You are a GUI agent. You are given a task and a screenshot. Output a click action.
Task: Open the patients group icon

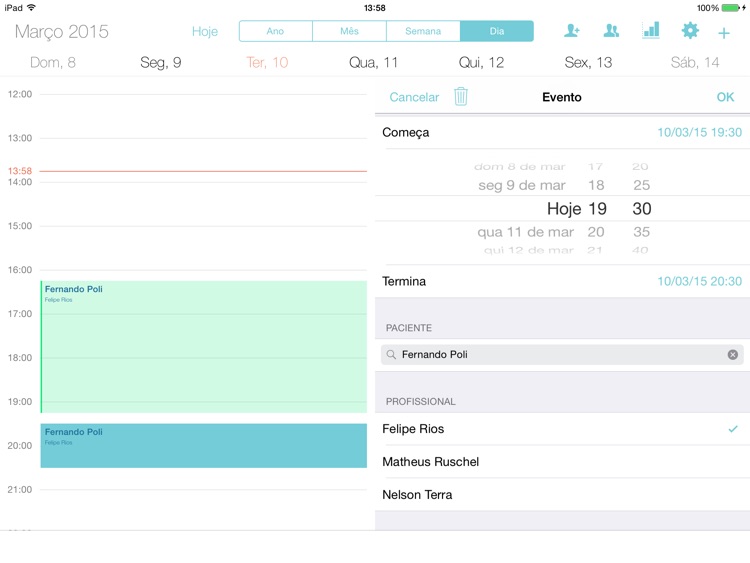pyautogui.click(x=611, y=31)
